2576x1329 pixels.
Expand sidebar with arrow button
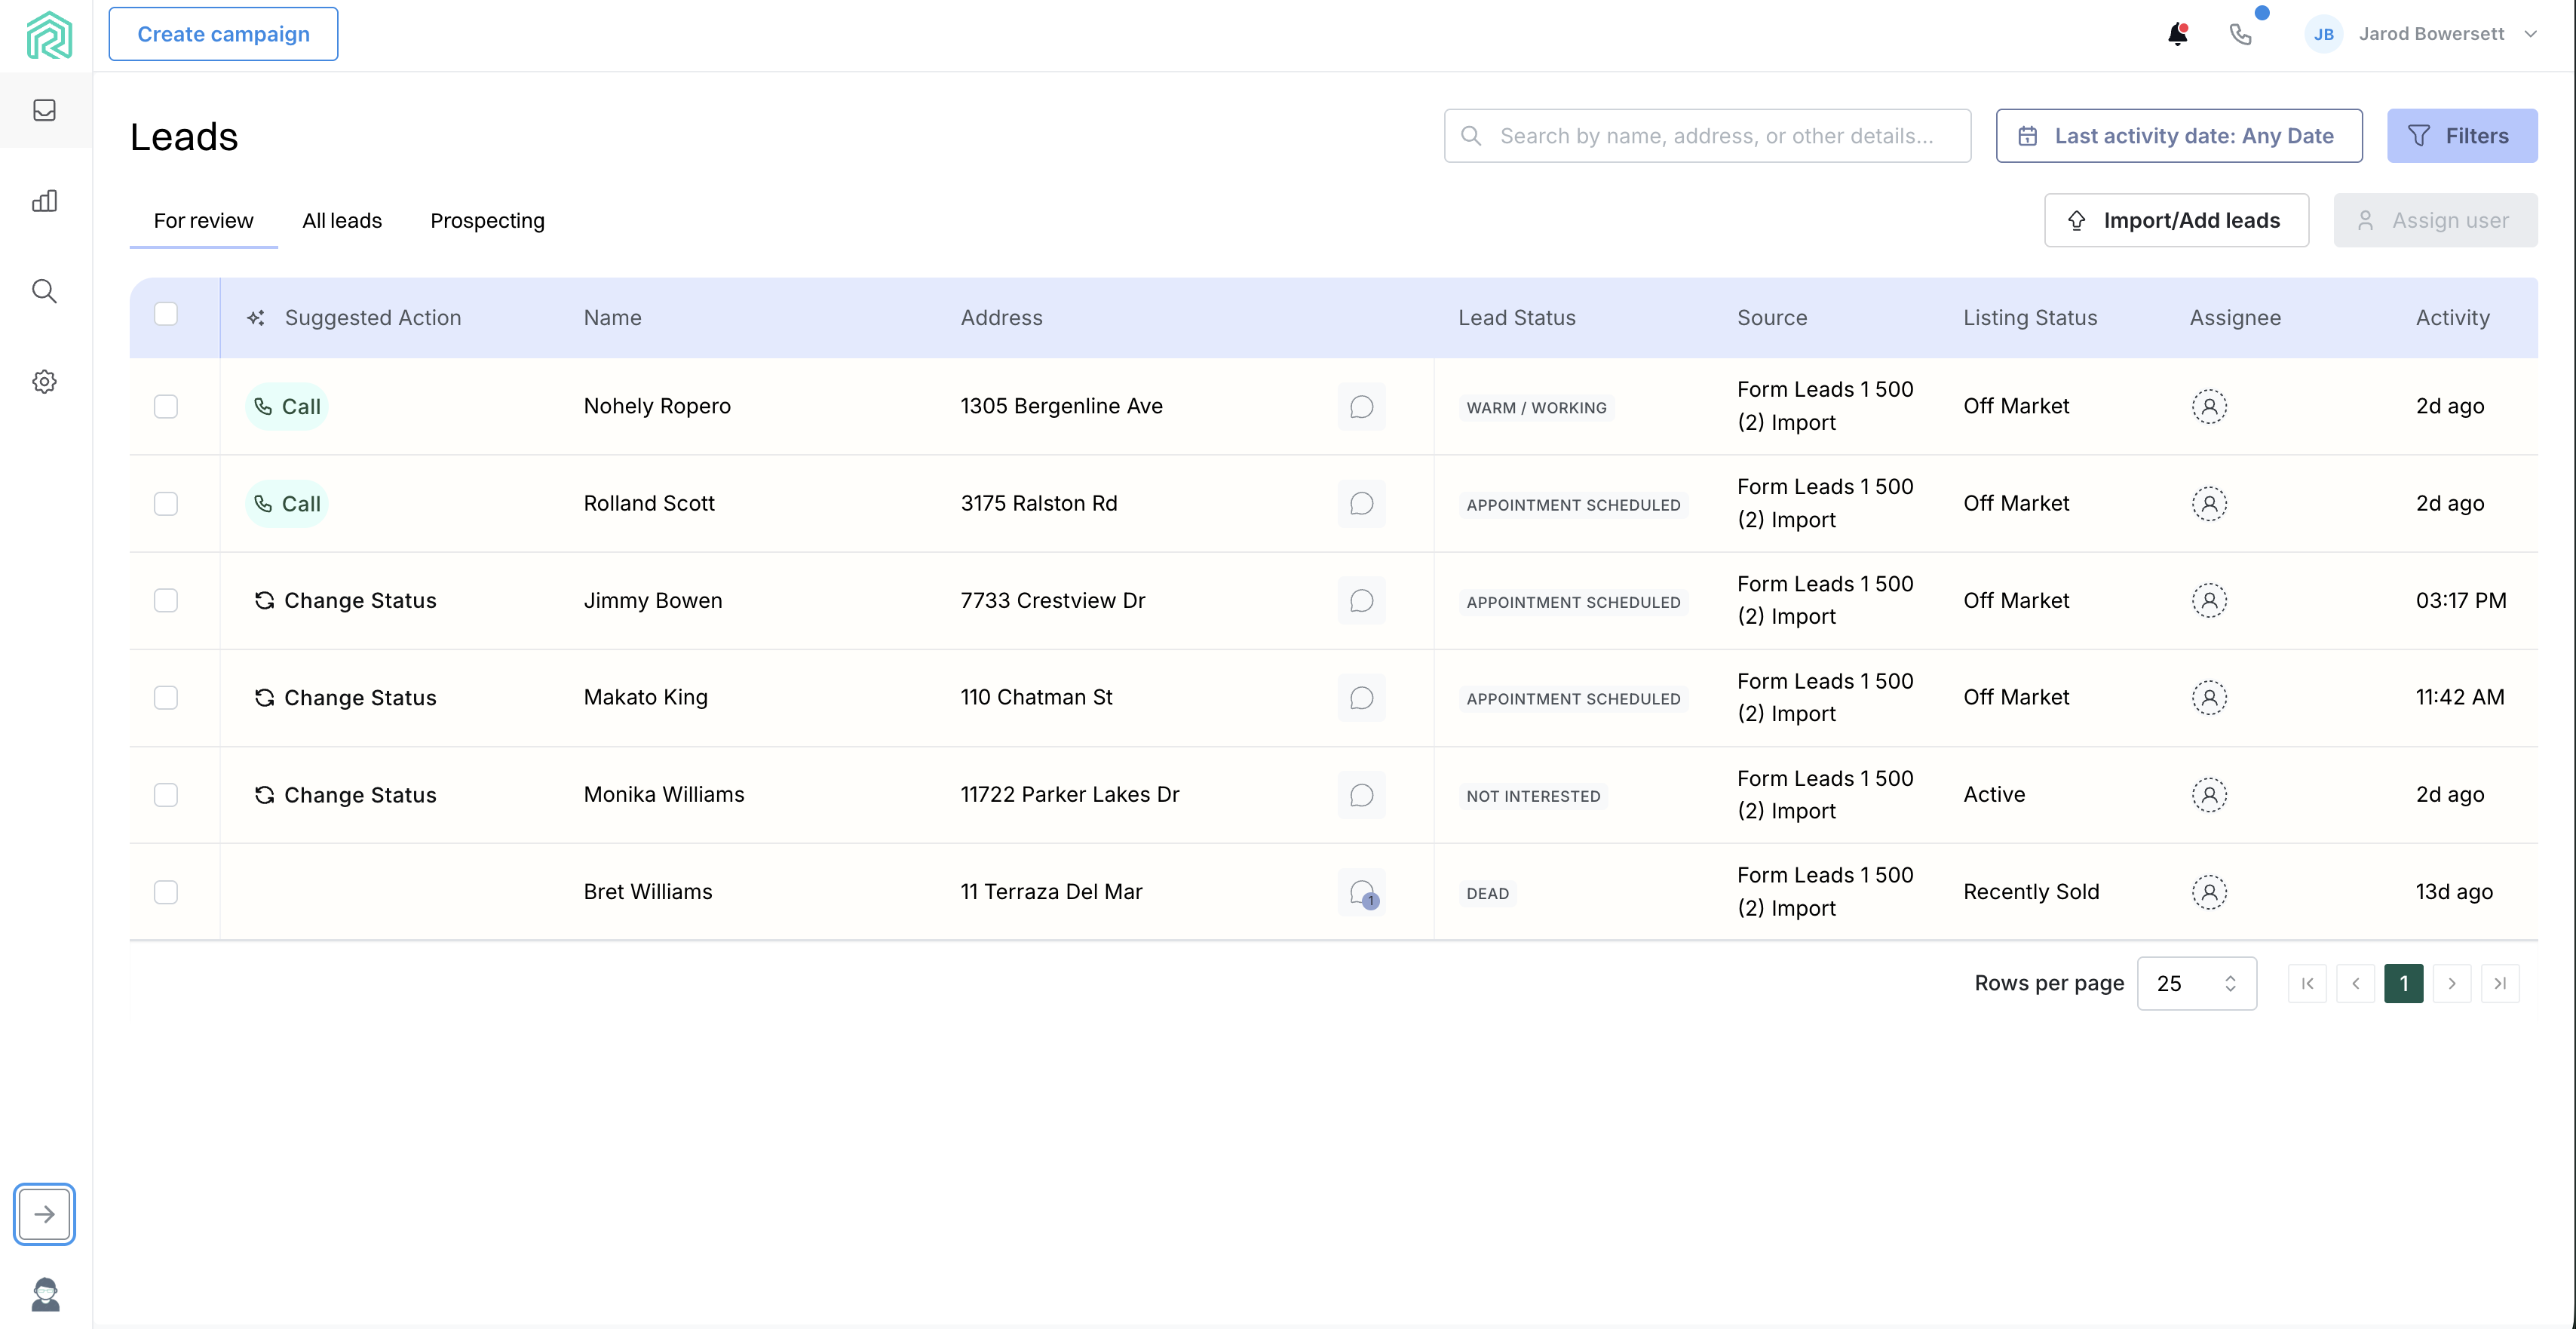click(44, 1214)
